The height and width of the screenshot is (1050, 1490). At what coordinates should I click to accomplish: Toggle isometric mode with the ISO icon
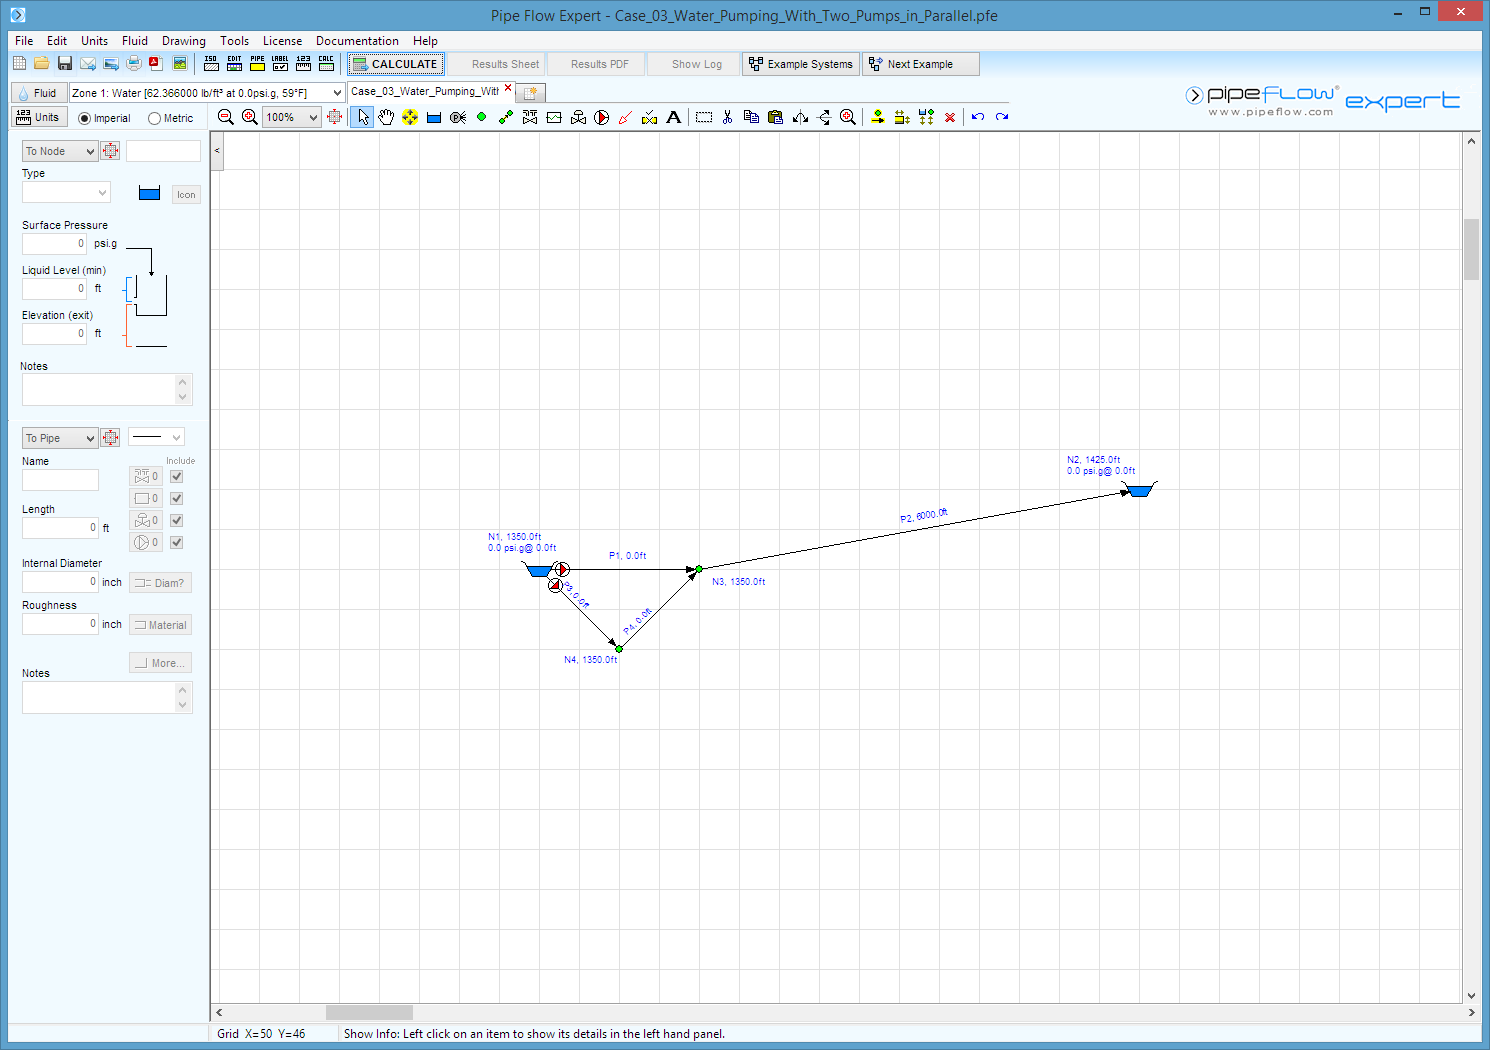coord(211,64)
